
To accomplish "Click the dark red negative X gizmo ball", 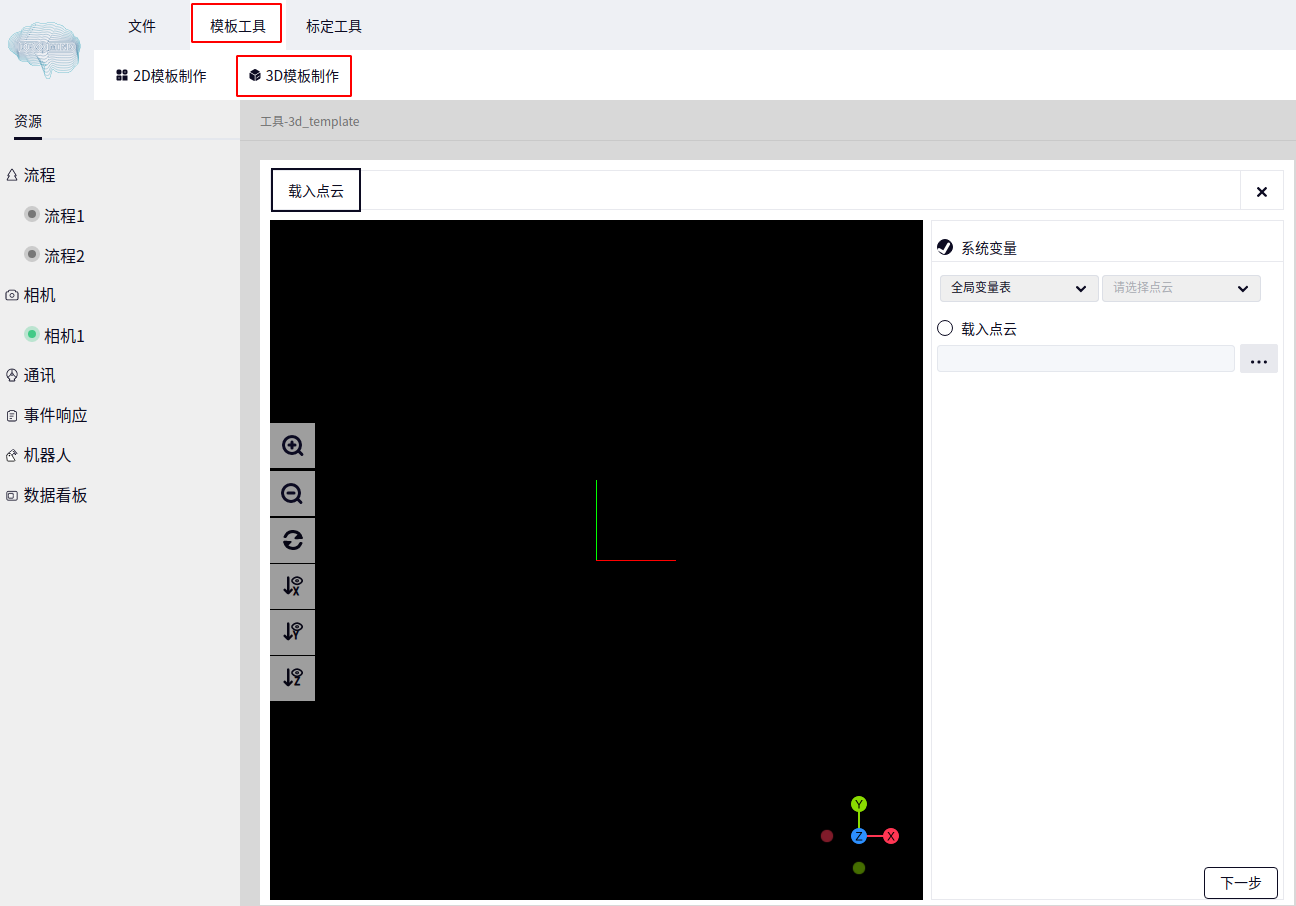I will (x=827, y=836).
